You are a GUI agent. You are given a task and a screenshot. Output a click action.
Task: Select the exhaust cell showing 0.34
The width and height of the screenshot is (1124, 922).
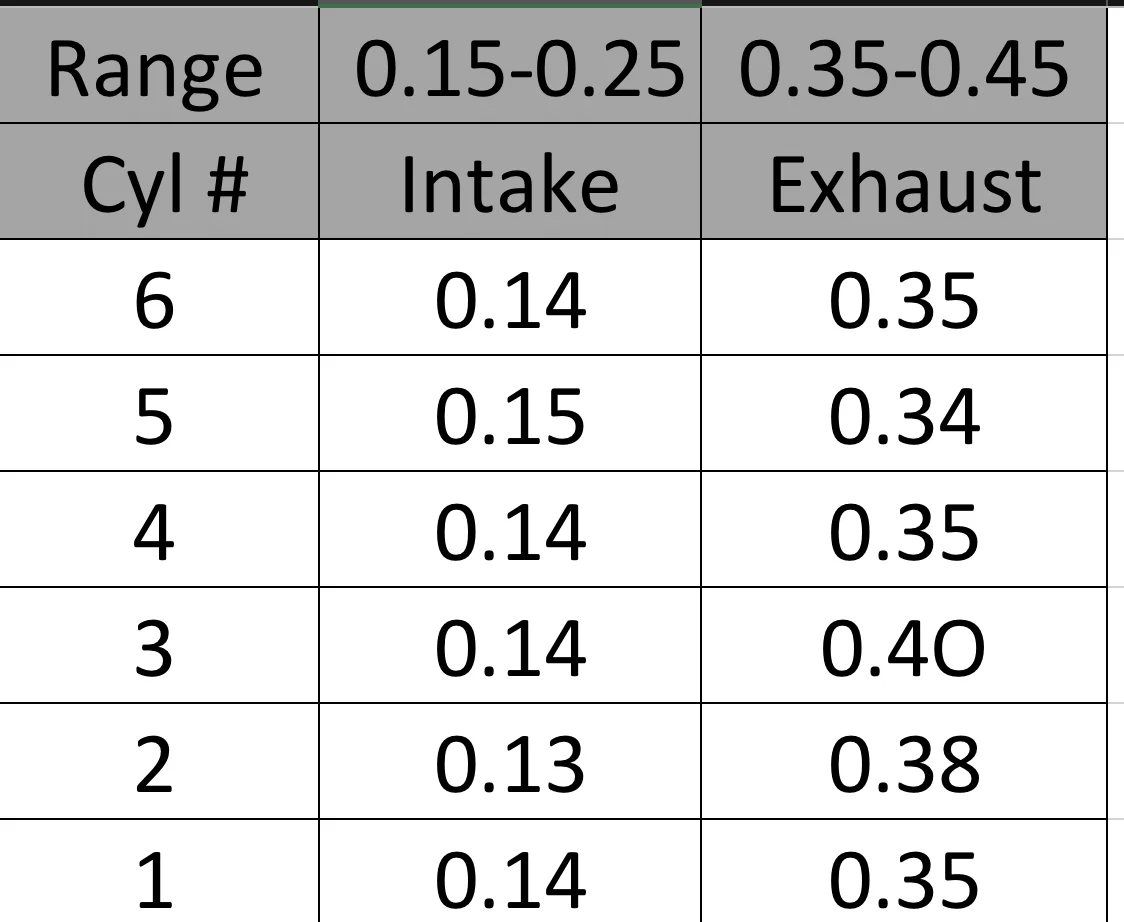click(x=904, y=414)
